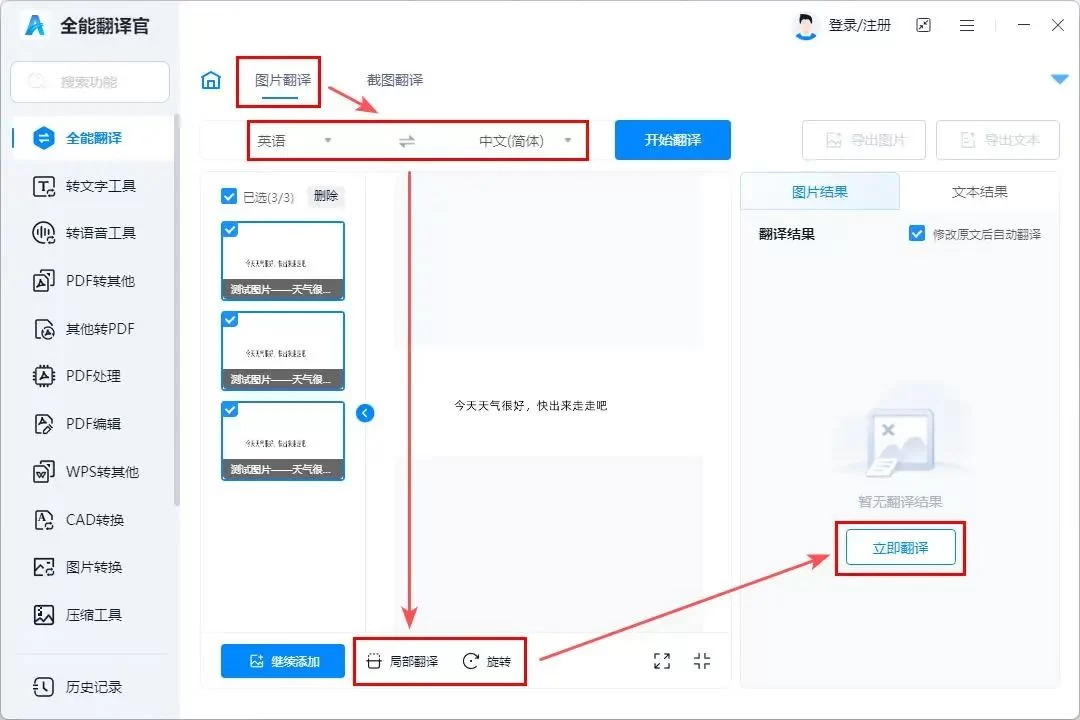This screenshot has width=1080, height=720.
Task: Click the 搜索功能 search field
Action: point(90,82)
